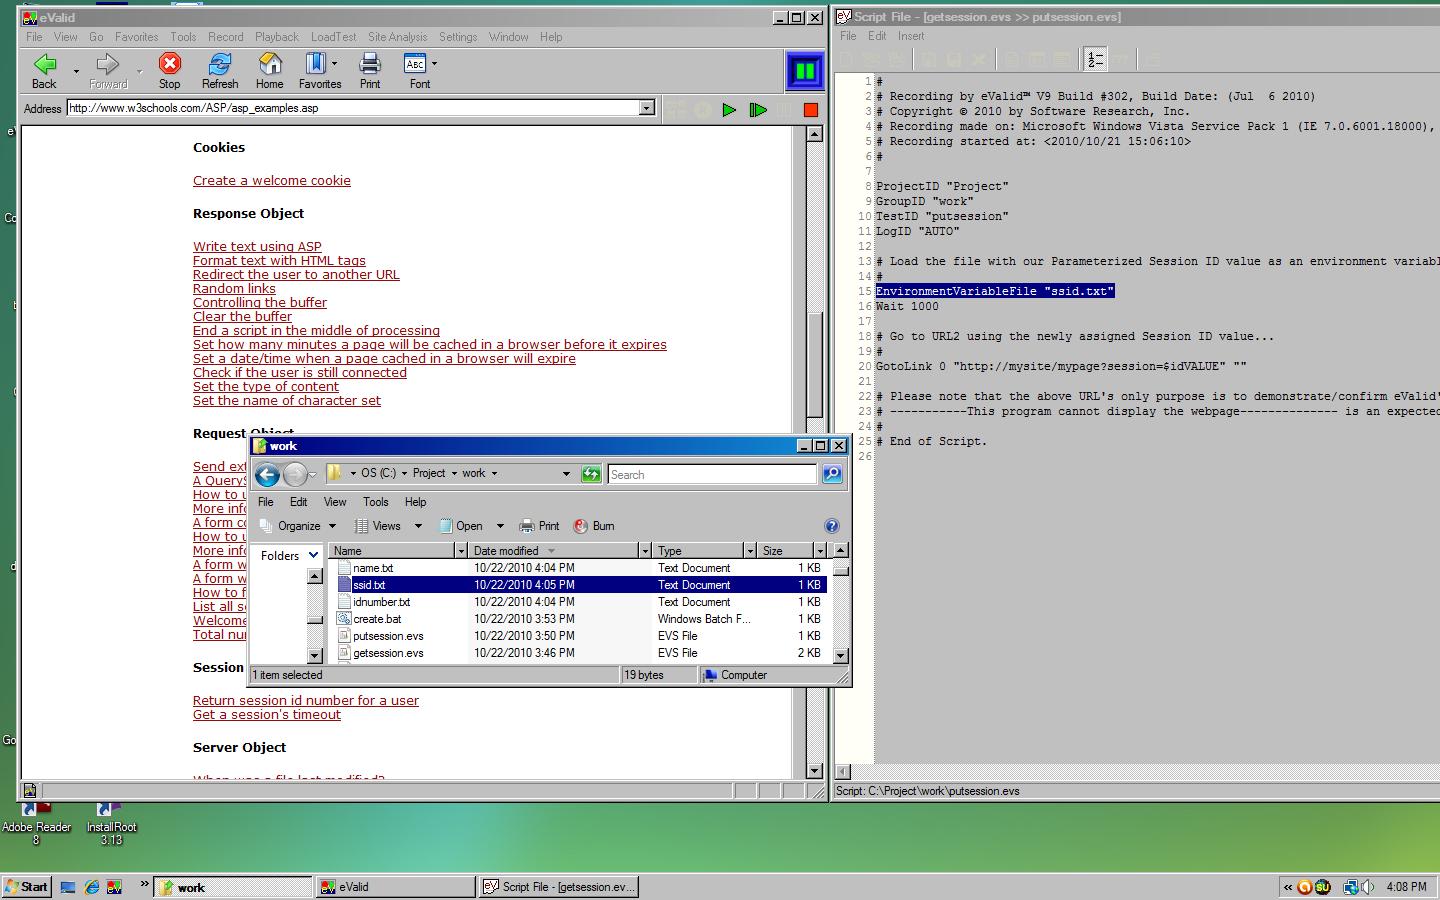
Task: Open the Favorites dropdown arrow in eValid
Action: coord(334,64)
